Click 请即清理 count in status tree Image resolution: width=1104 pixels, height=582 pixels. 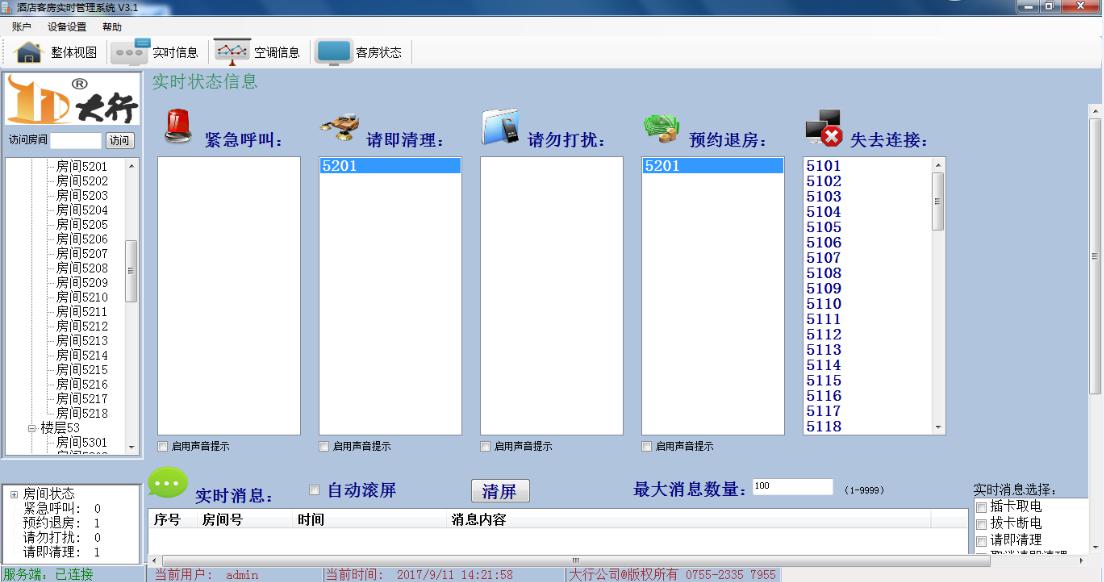tap(62, 552)
